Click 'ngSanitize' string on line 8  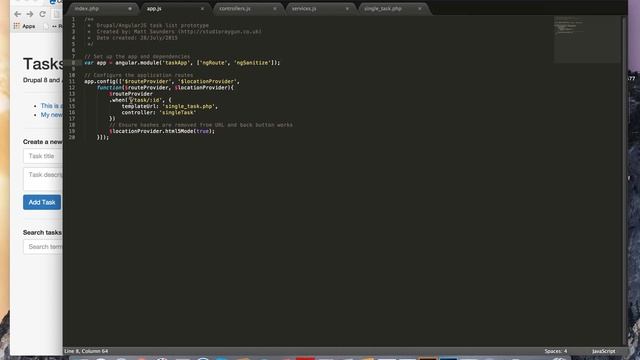tap(252, 62)
